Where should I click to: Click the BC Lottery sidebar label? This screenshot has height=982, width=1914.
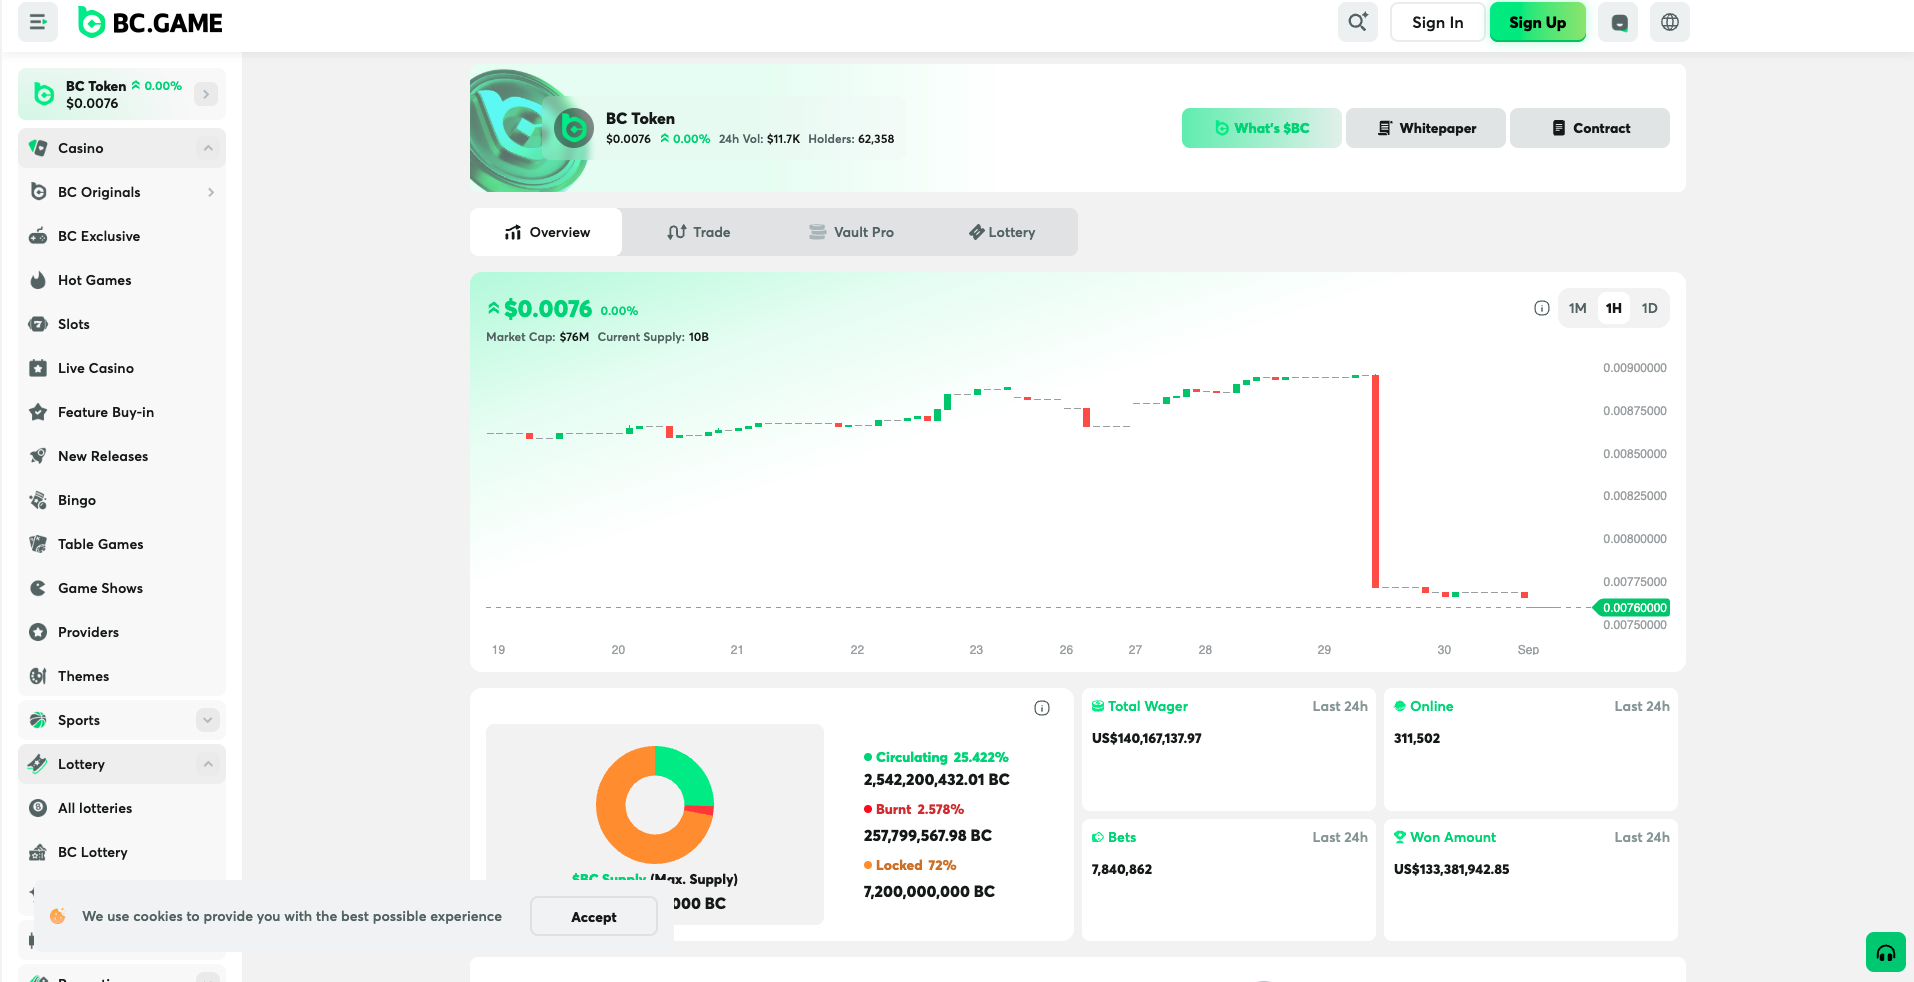93,852
